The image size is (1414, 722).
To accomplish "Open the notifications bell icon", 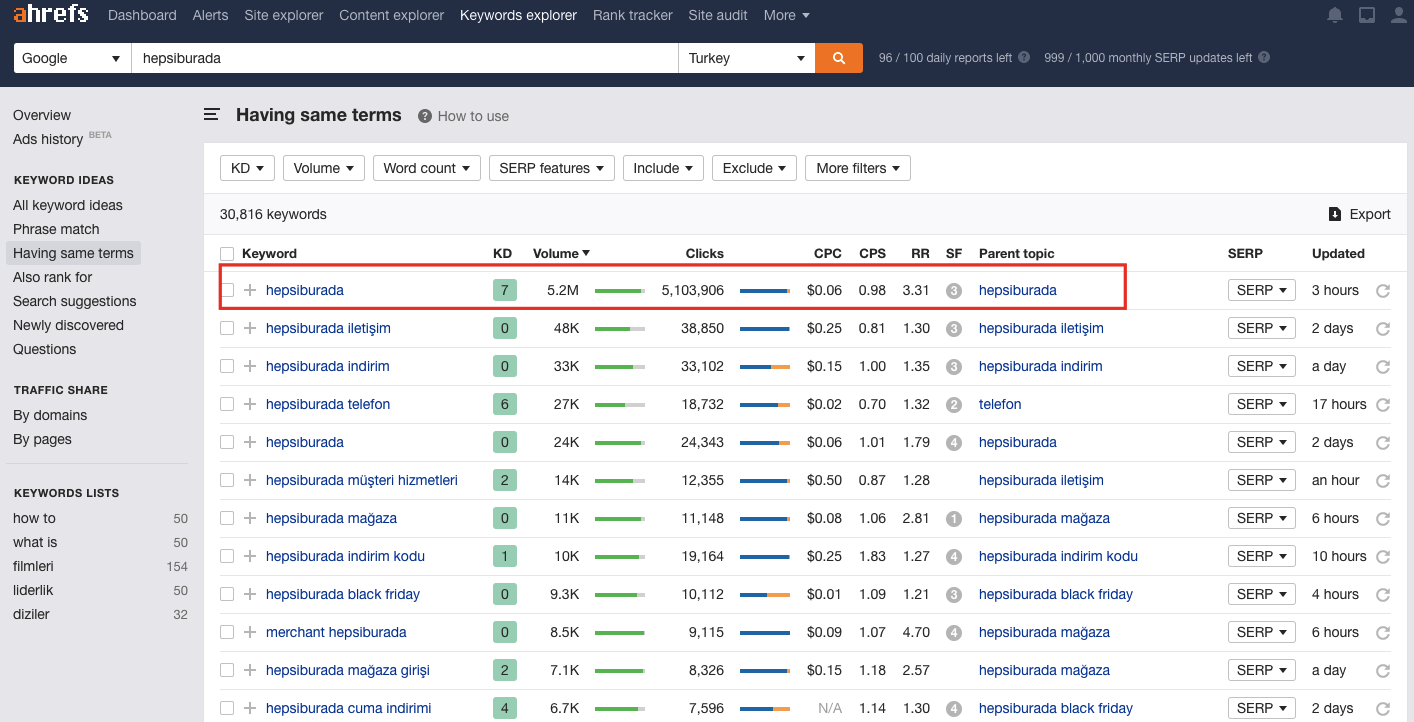I will click(1335, 15).
